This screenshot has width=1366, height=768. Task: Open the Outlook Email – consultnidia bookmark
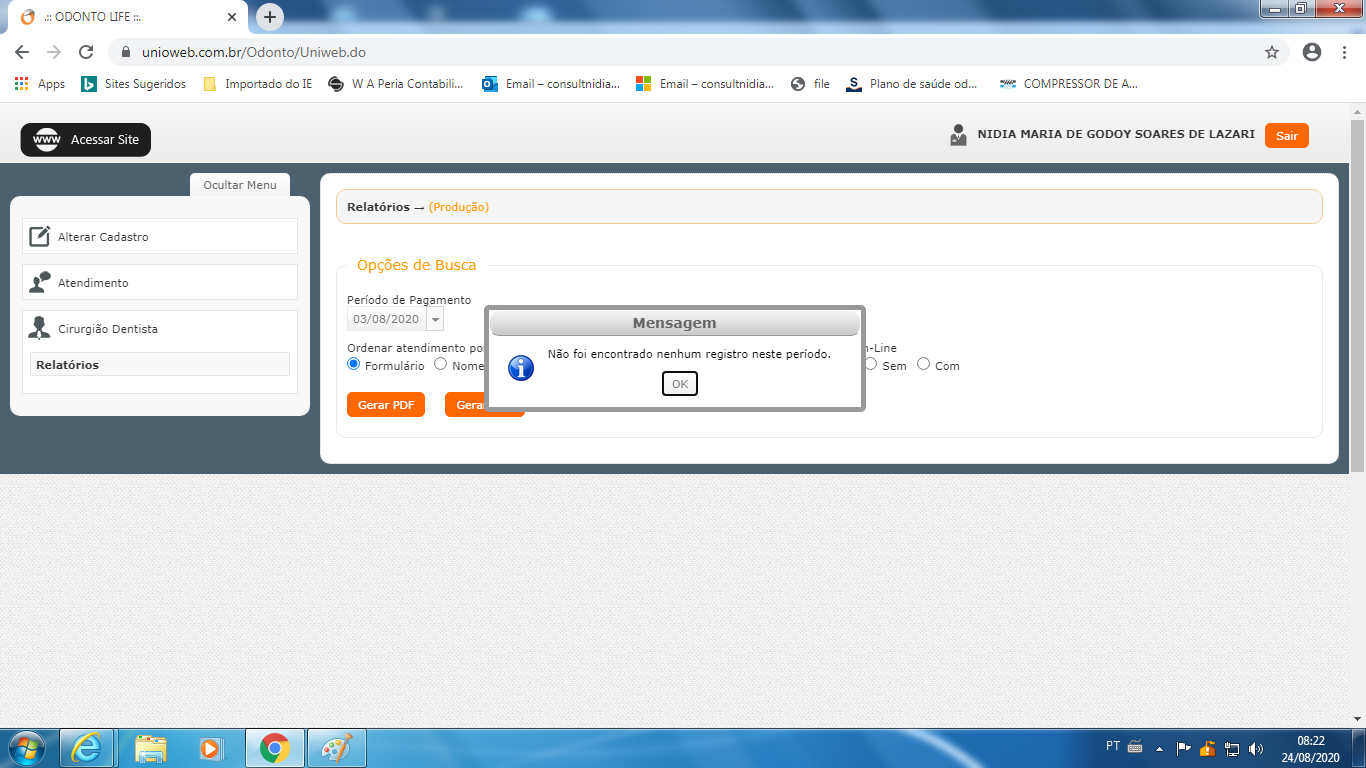551,84
